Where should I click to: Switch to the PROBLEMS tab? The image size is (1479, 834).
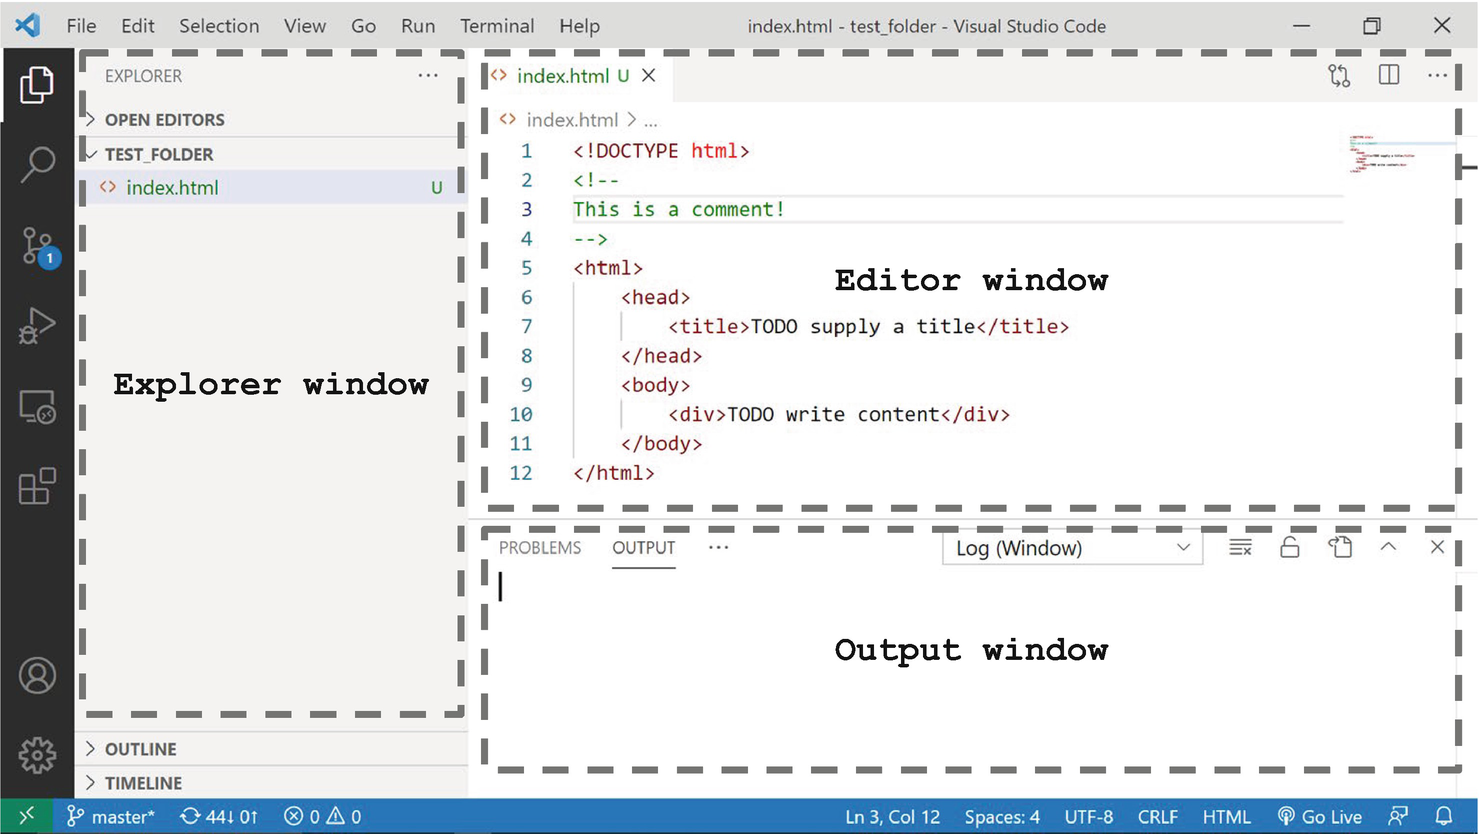(539, 547)
